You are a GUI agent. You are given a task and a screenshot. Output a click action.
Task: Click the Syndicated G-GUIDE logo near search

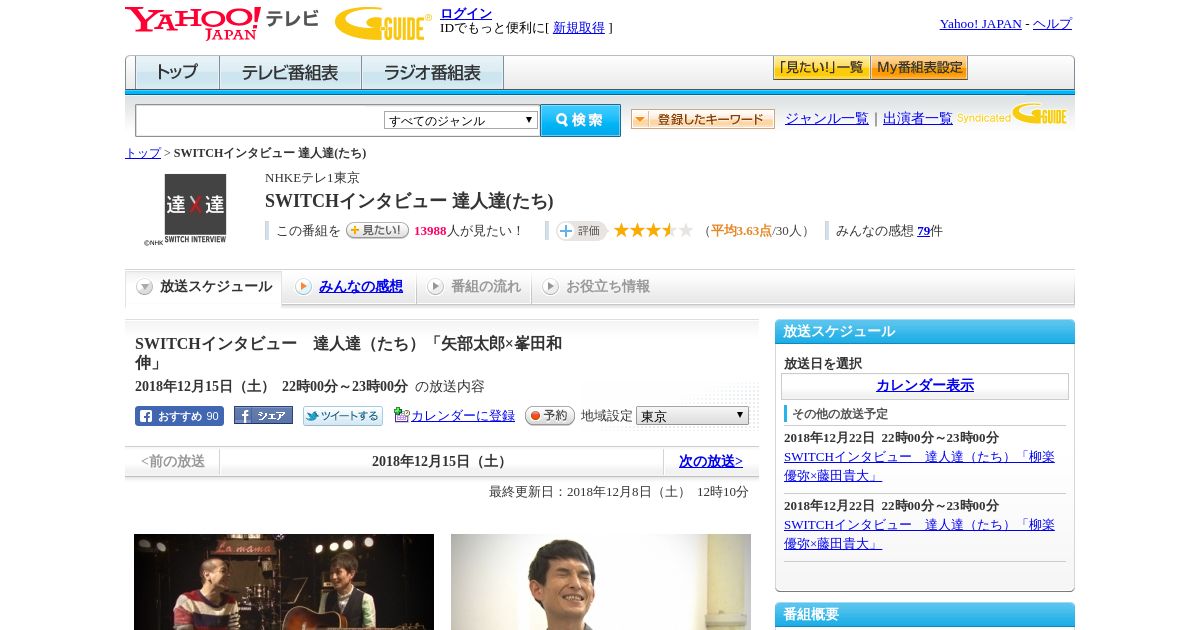[x=1012, y=115]
